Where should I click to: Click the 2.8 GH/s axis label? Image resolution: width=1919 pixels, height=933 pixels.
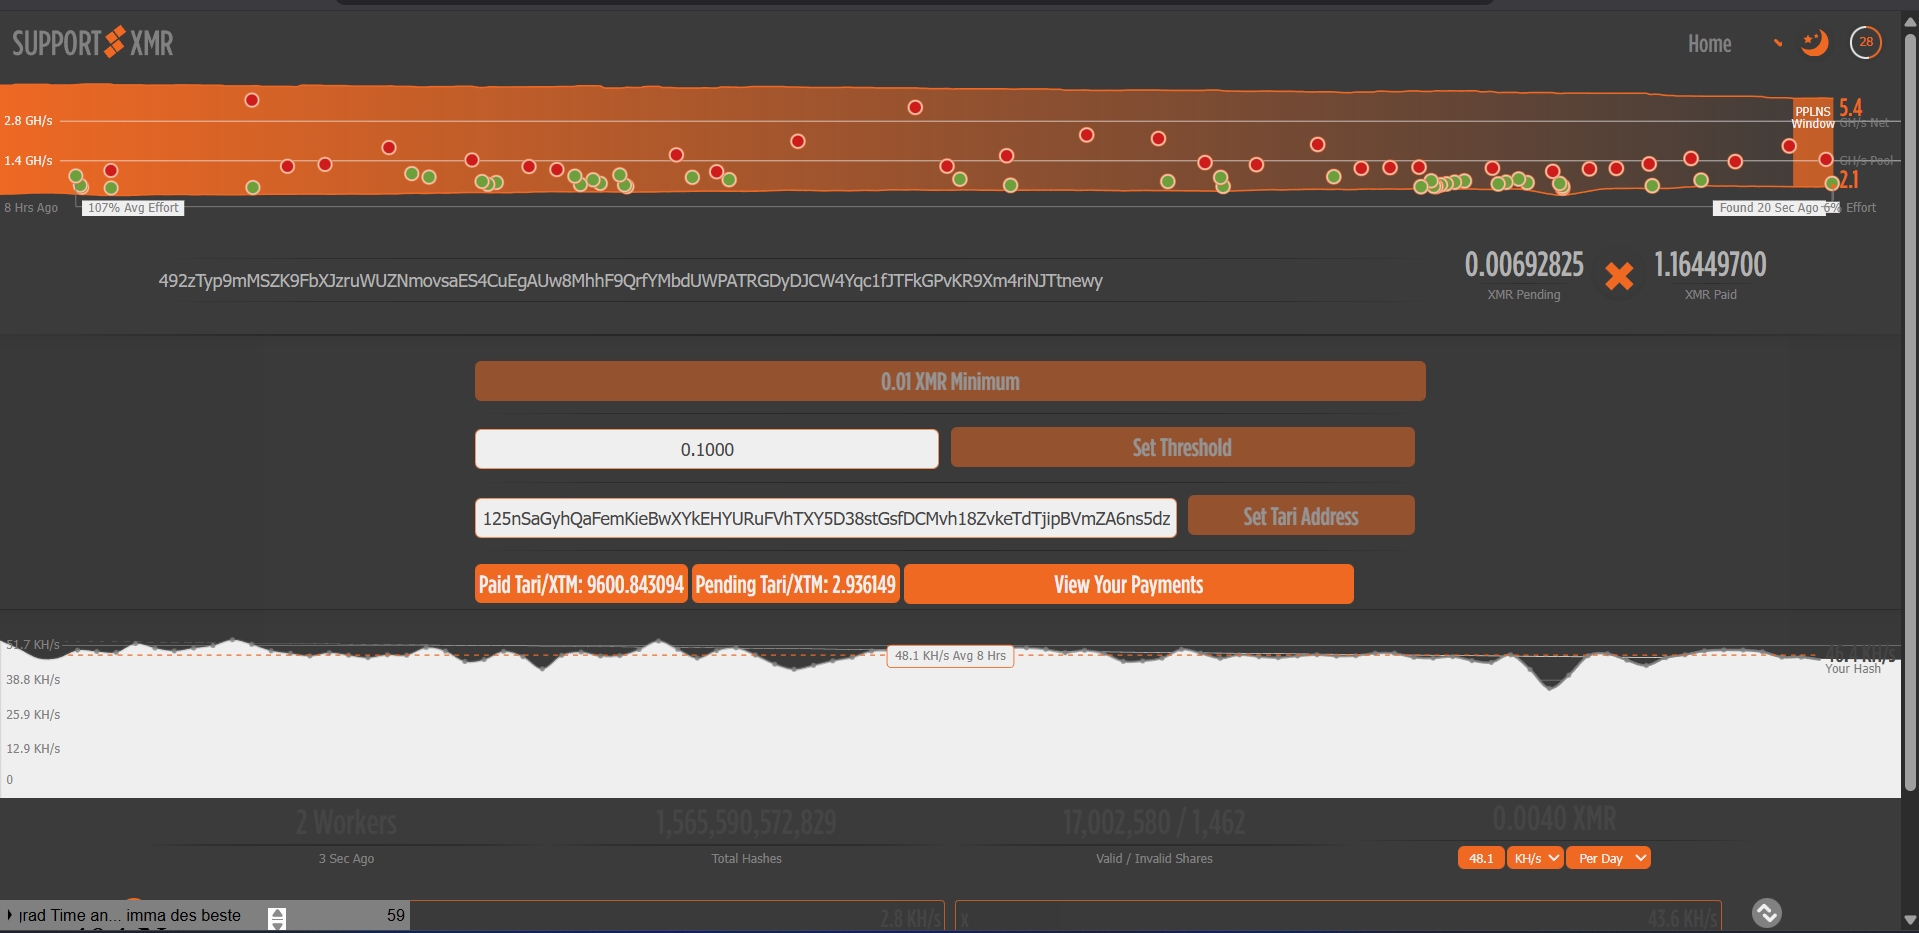tap(28, 121)
